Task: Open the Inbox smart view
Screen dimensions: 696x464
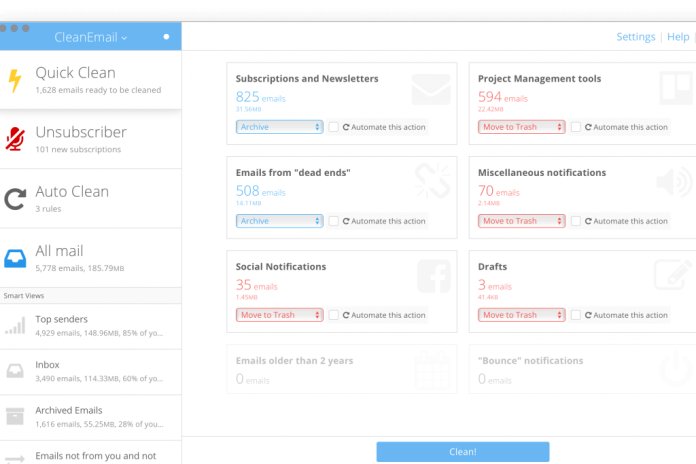Action: 91,372
